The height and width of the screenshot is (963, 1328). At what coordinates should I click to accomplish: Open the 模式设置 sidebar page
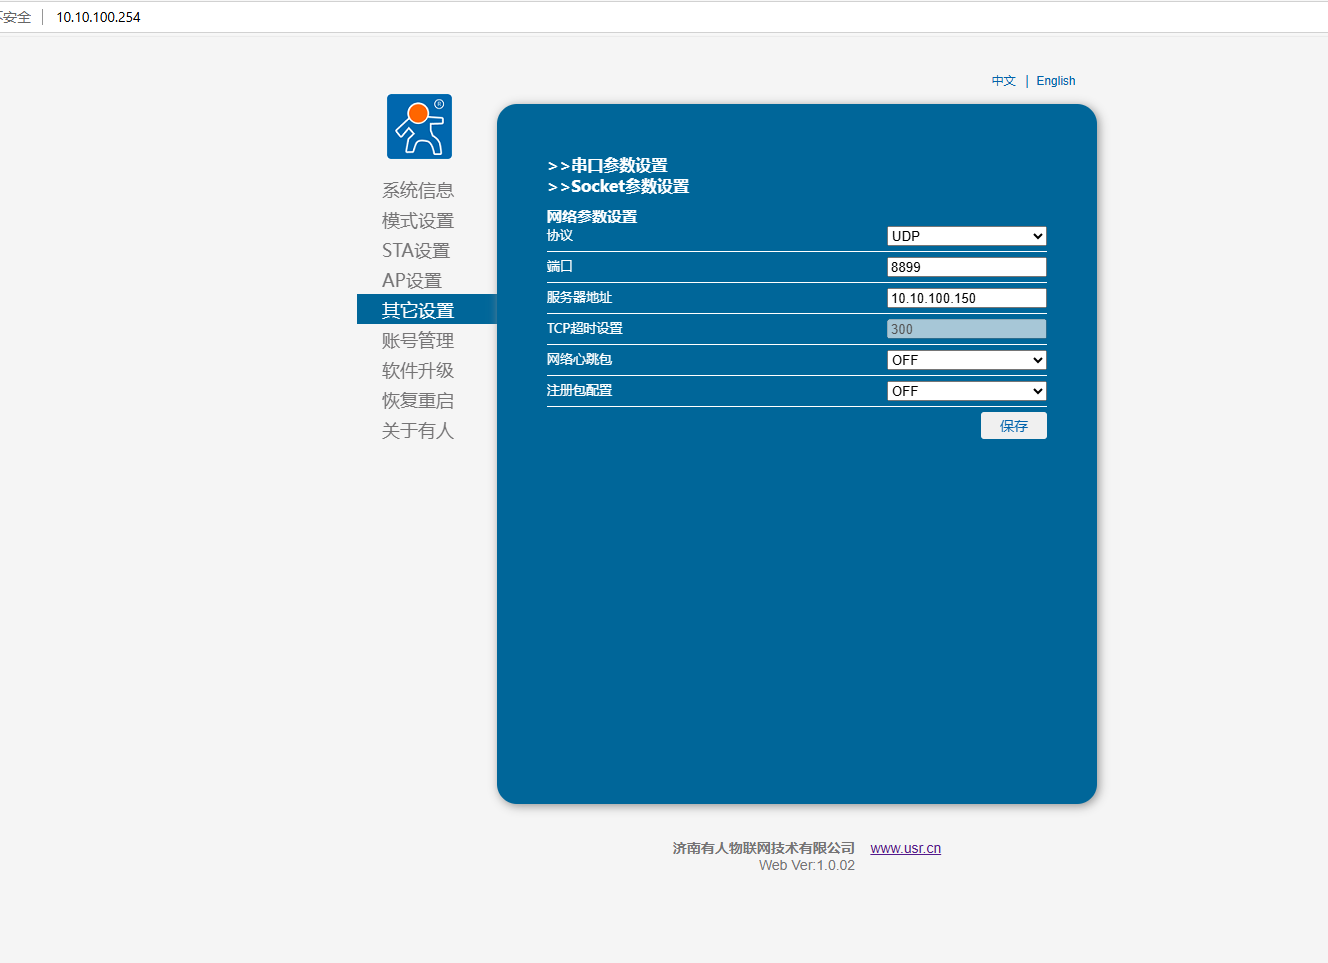coord(418,220)
